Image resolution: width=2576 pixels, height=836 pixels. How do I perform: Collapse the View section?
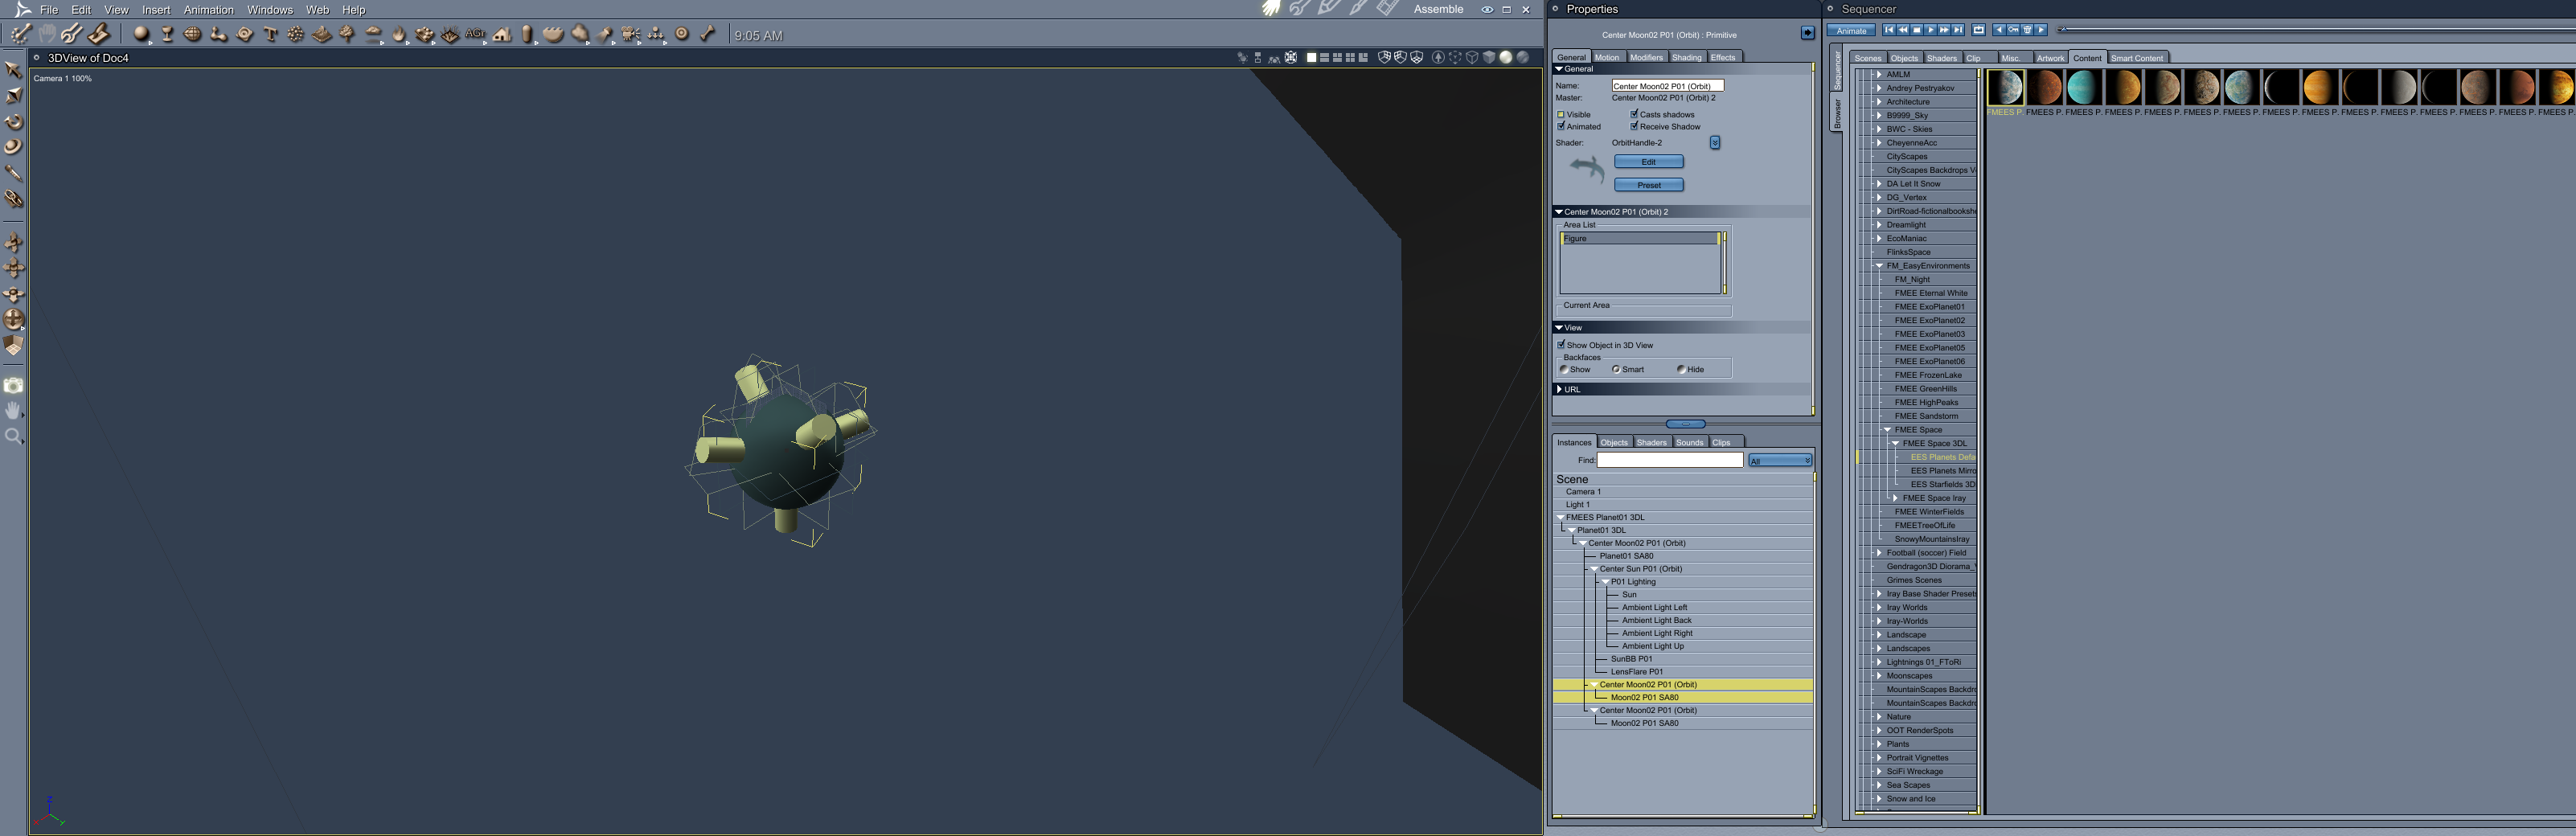click(1559, 328)
